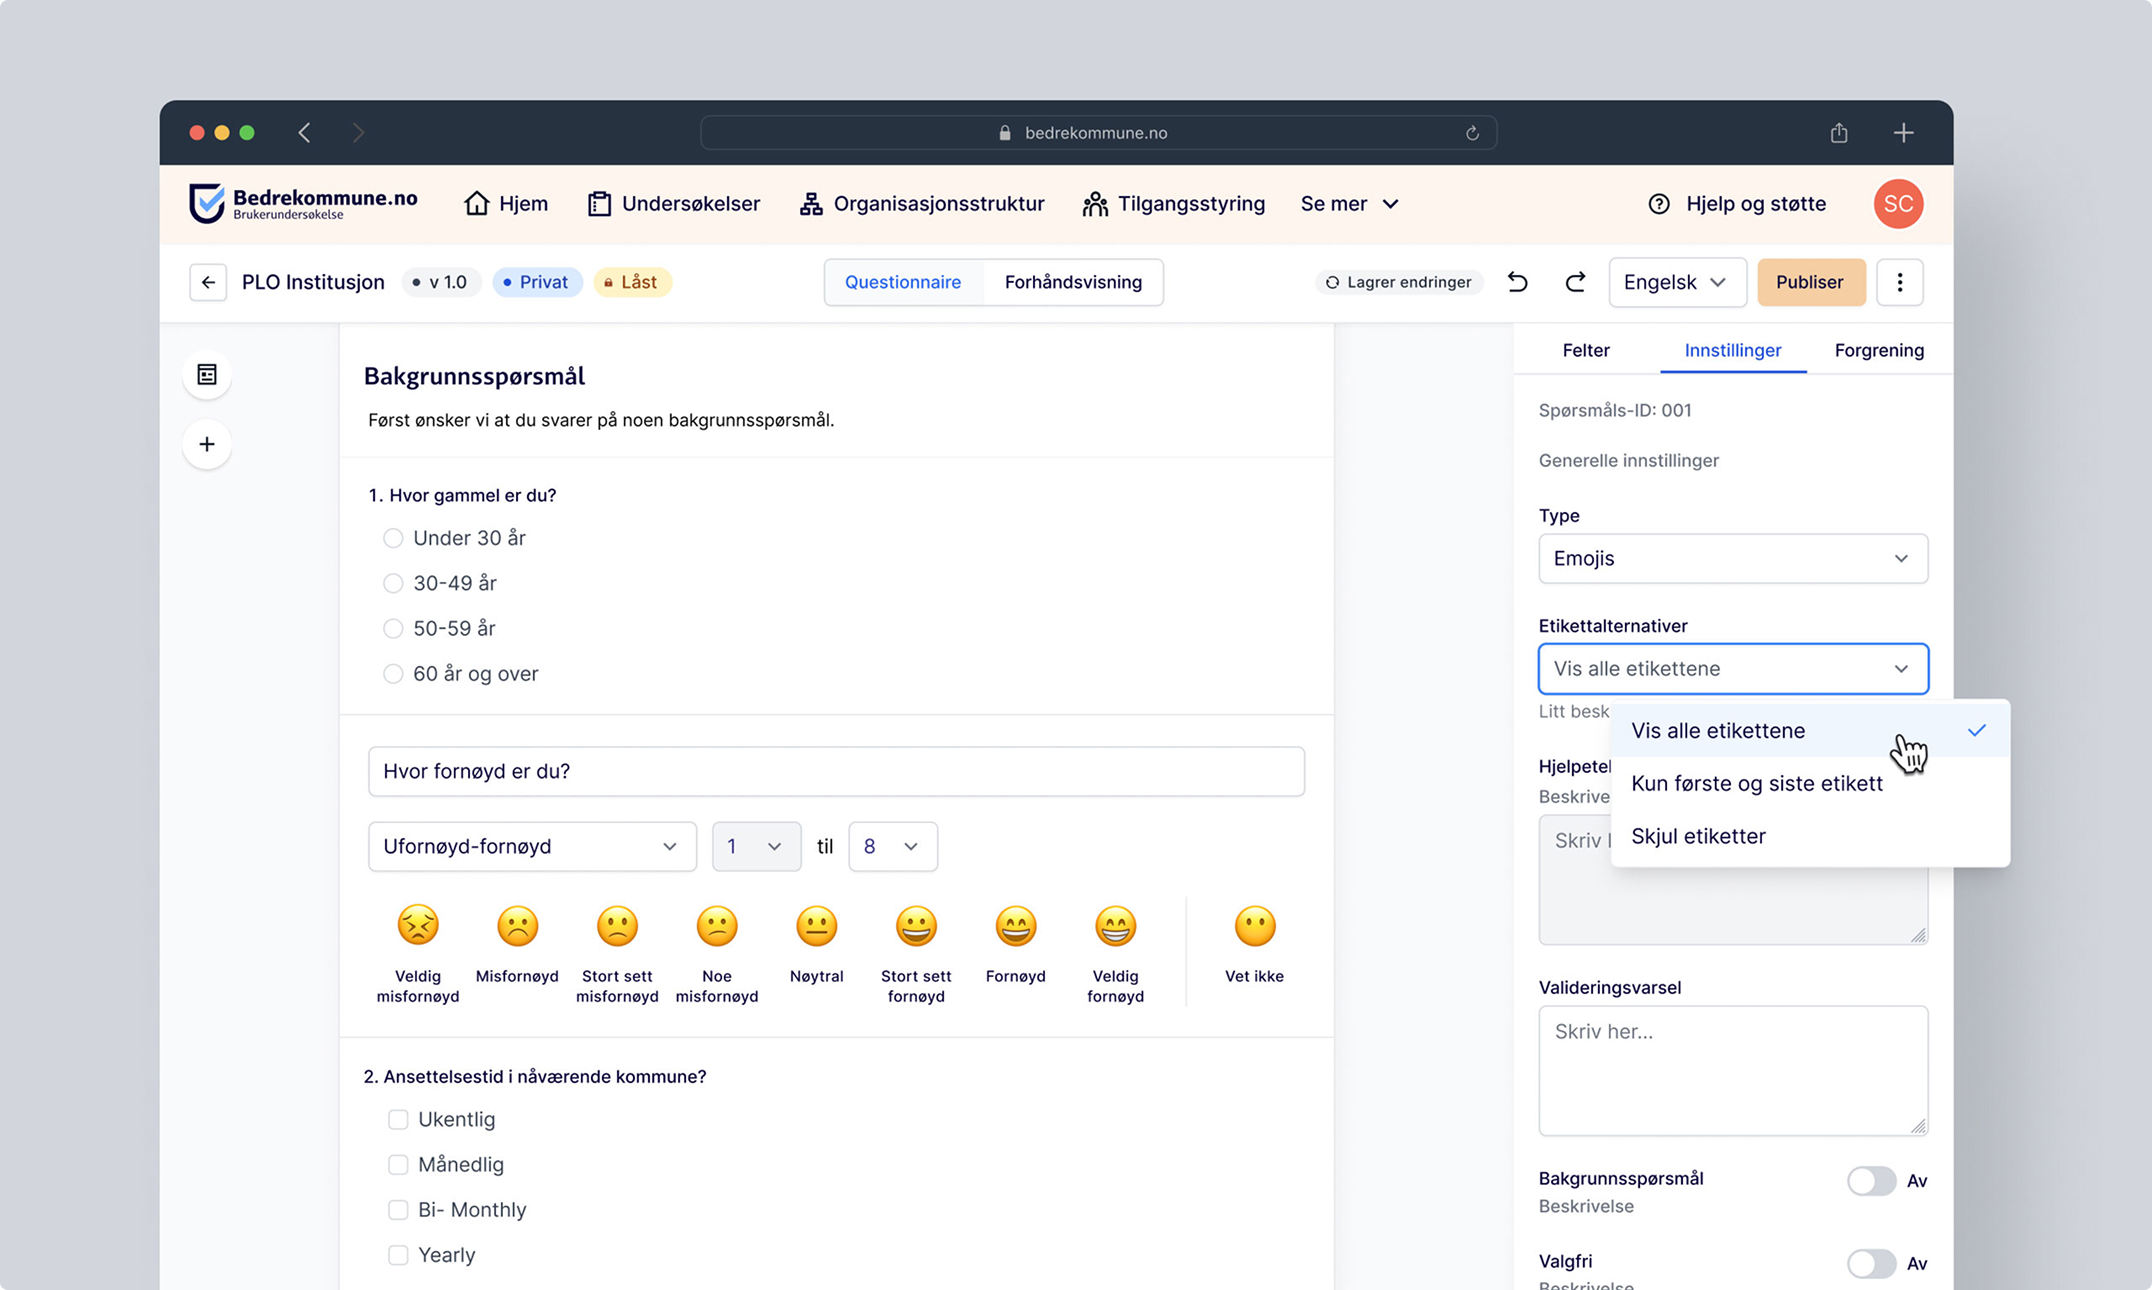Select the Under 30 år radio button

(393, 538)
